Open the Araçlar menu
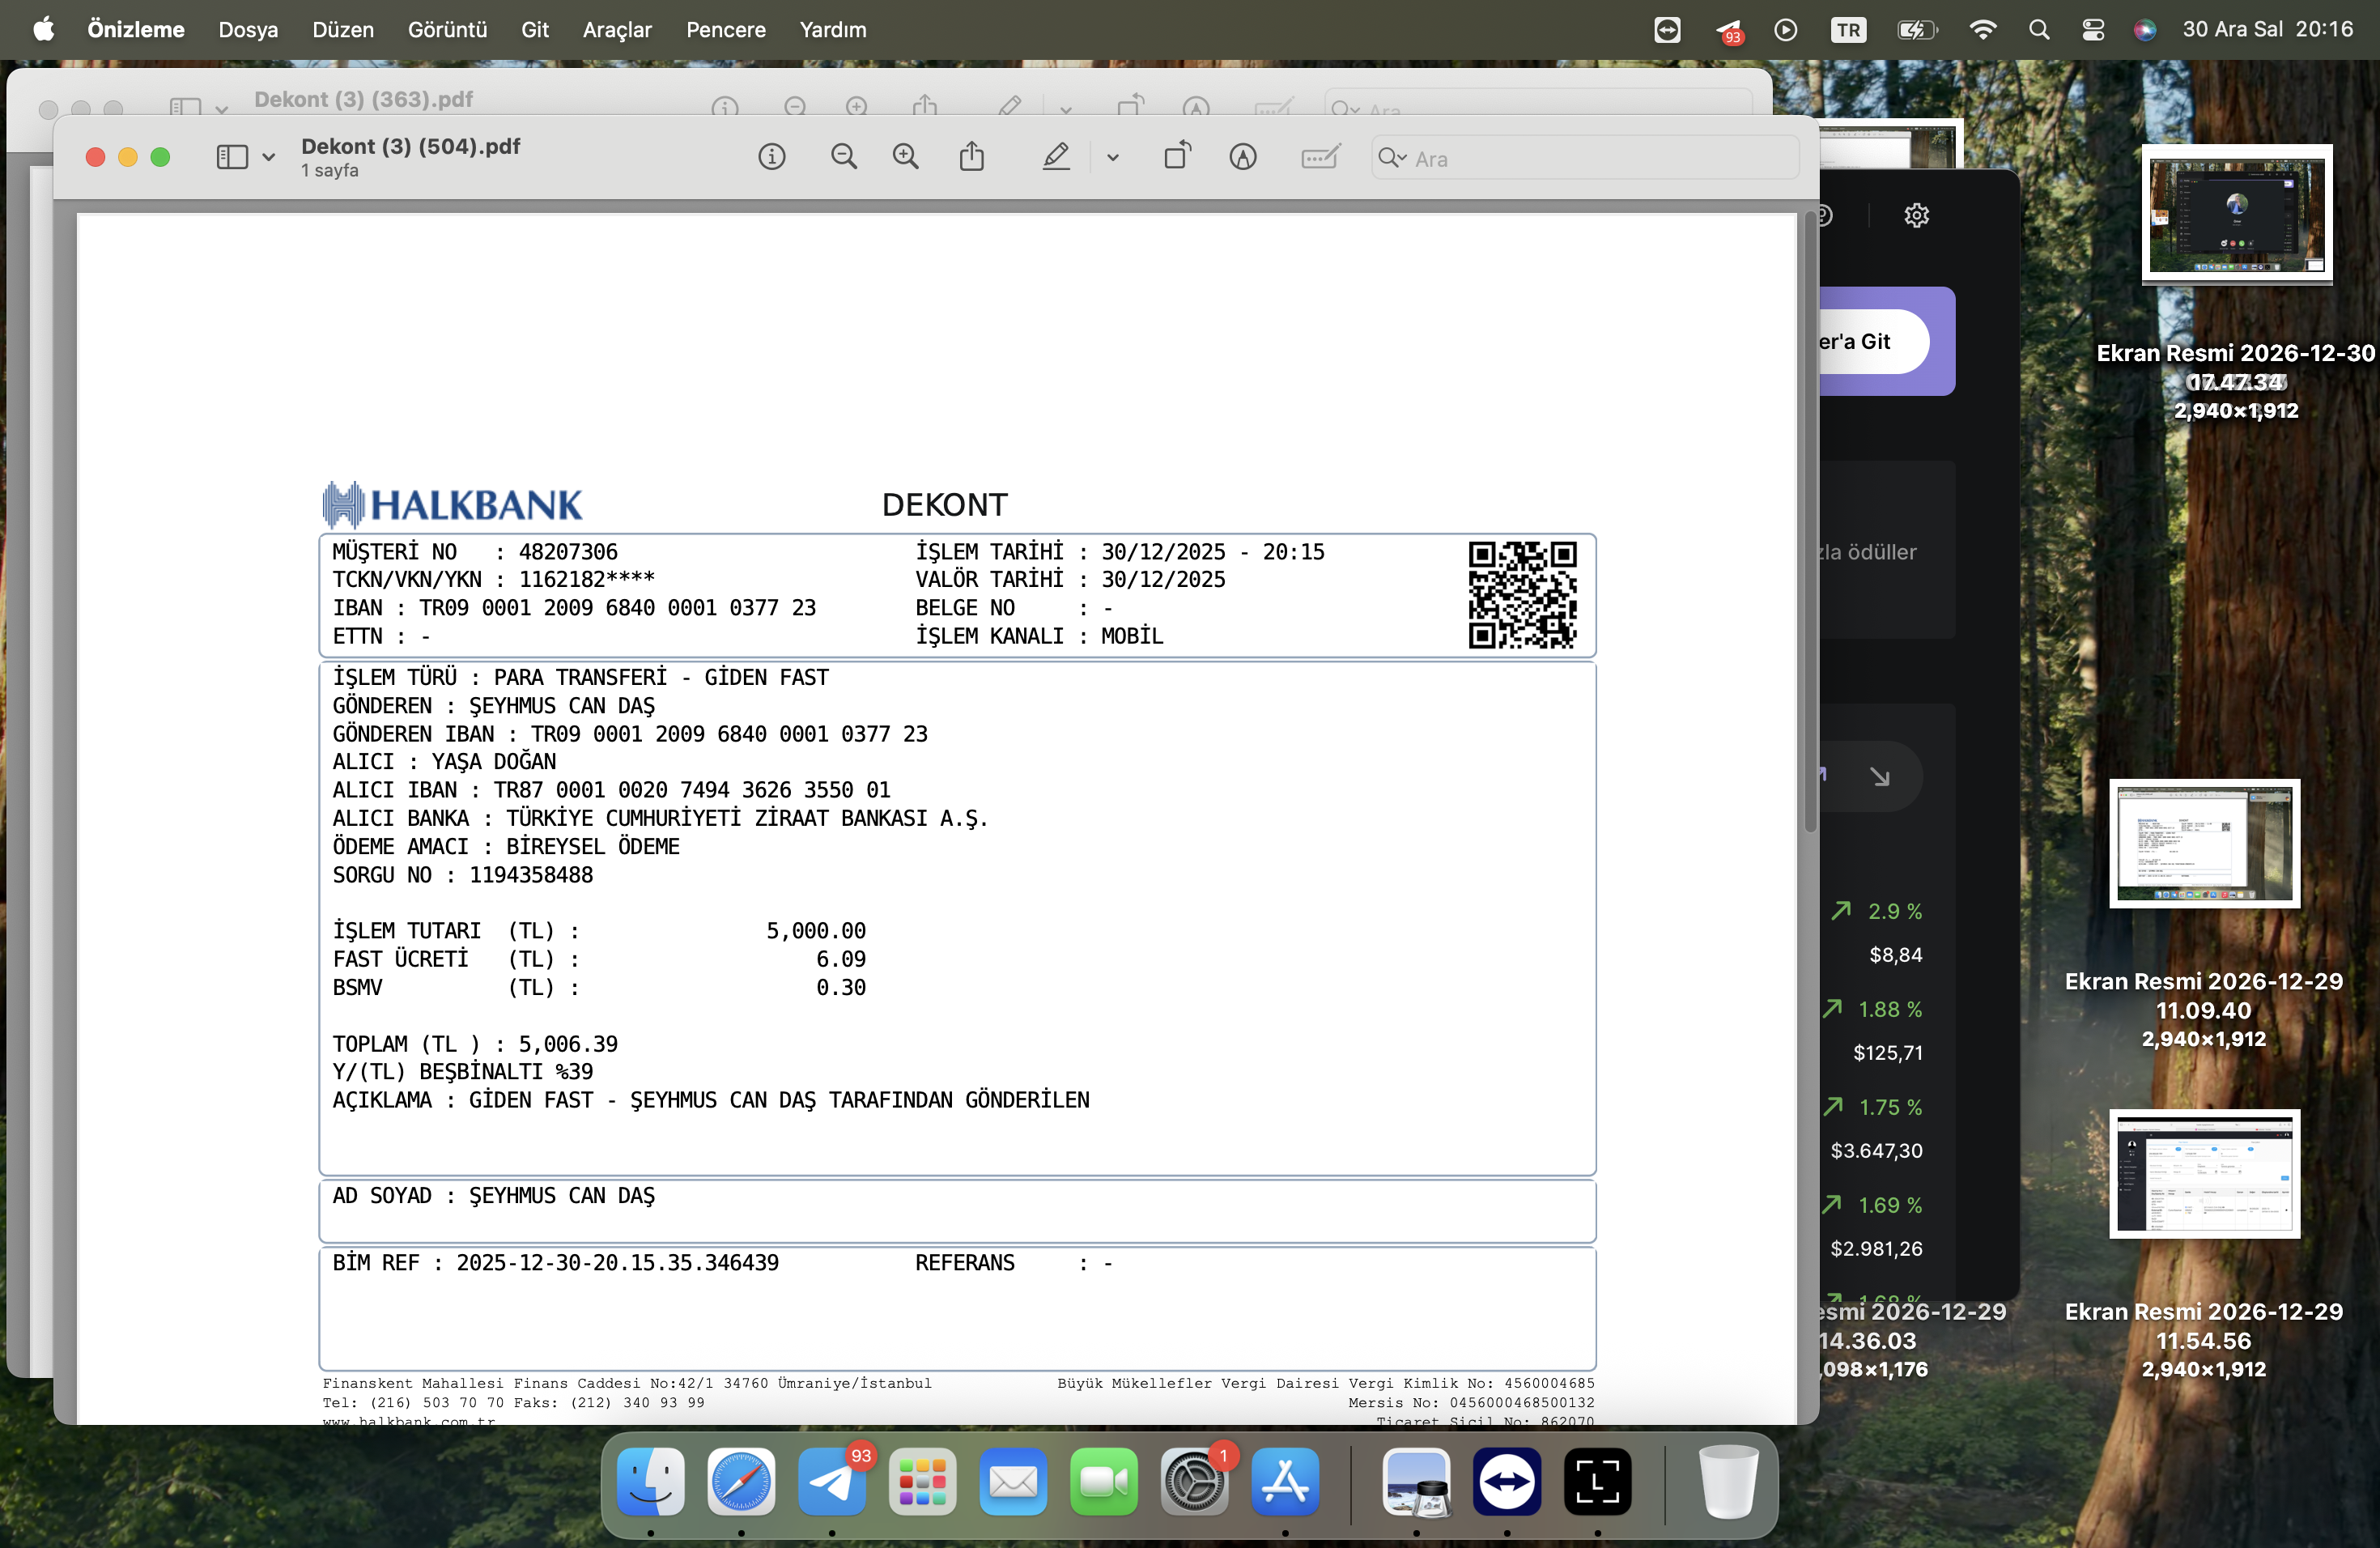 coord(617,30)
